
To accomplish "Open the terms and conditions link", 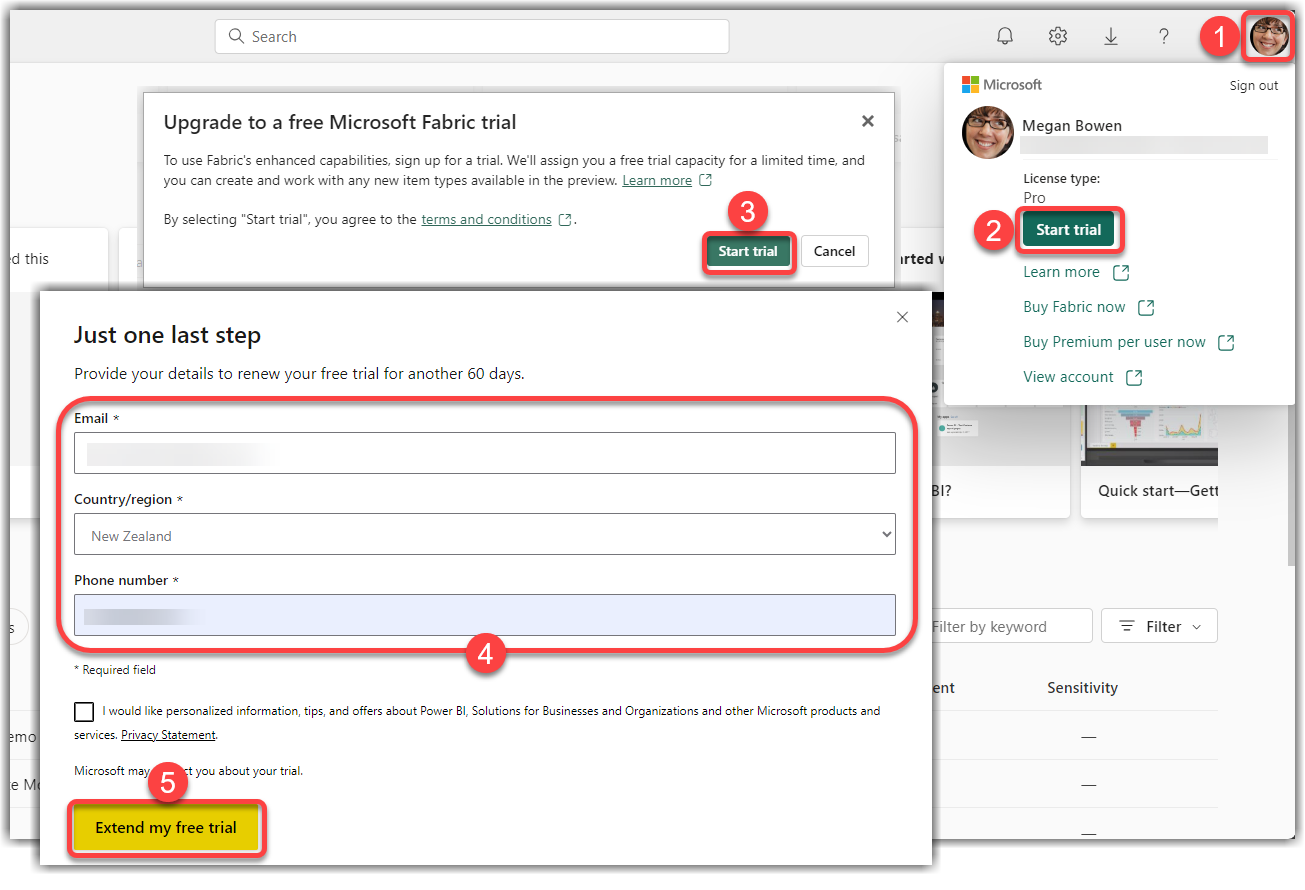I will point(486,220).
